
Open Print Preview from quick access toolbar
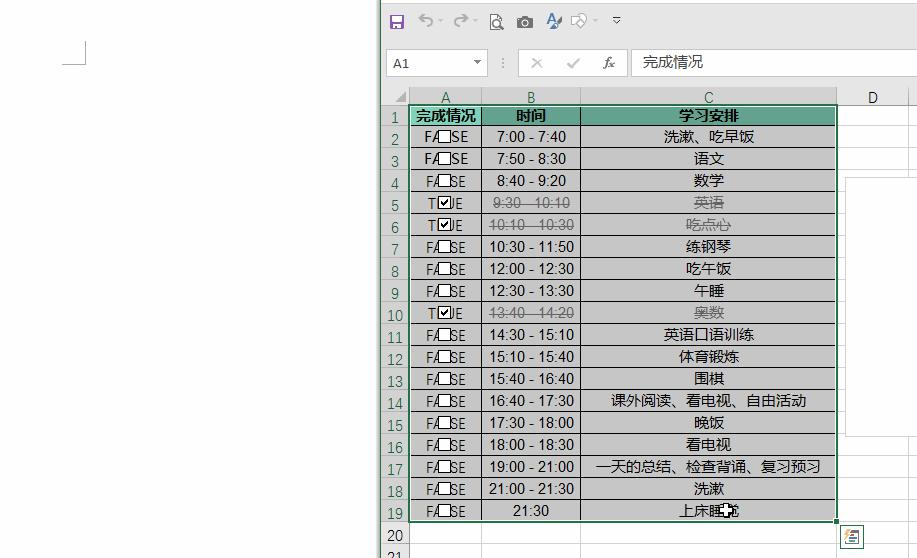496,22
